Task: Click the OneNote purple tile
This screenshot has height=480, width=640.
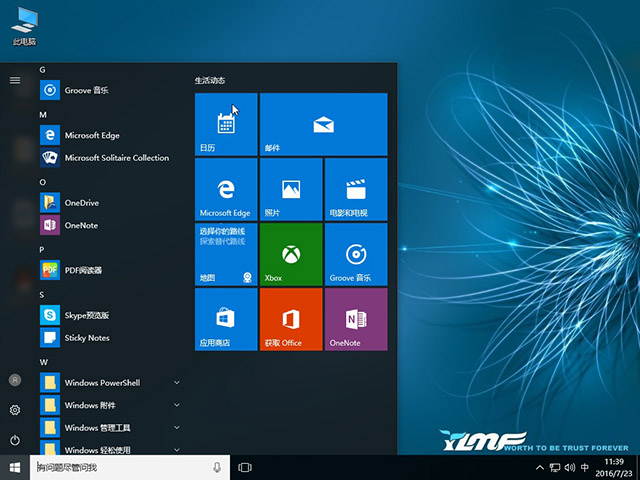Action: 355,319
